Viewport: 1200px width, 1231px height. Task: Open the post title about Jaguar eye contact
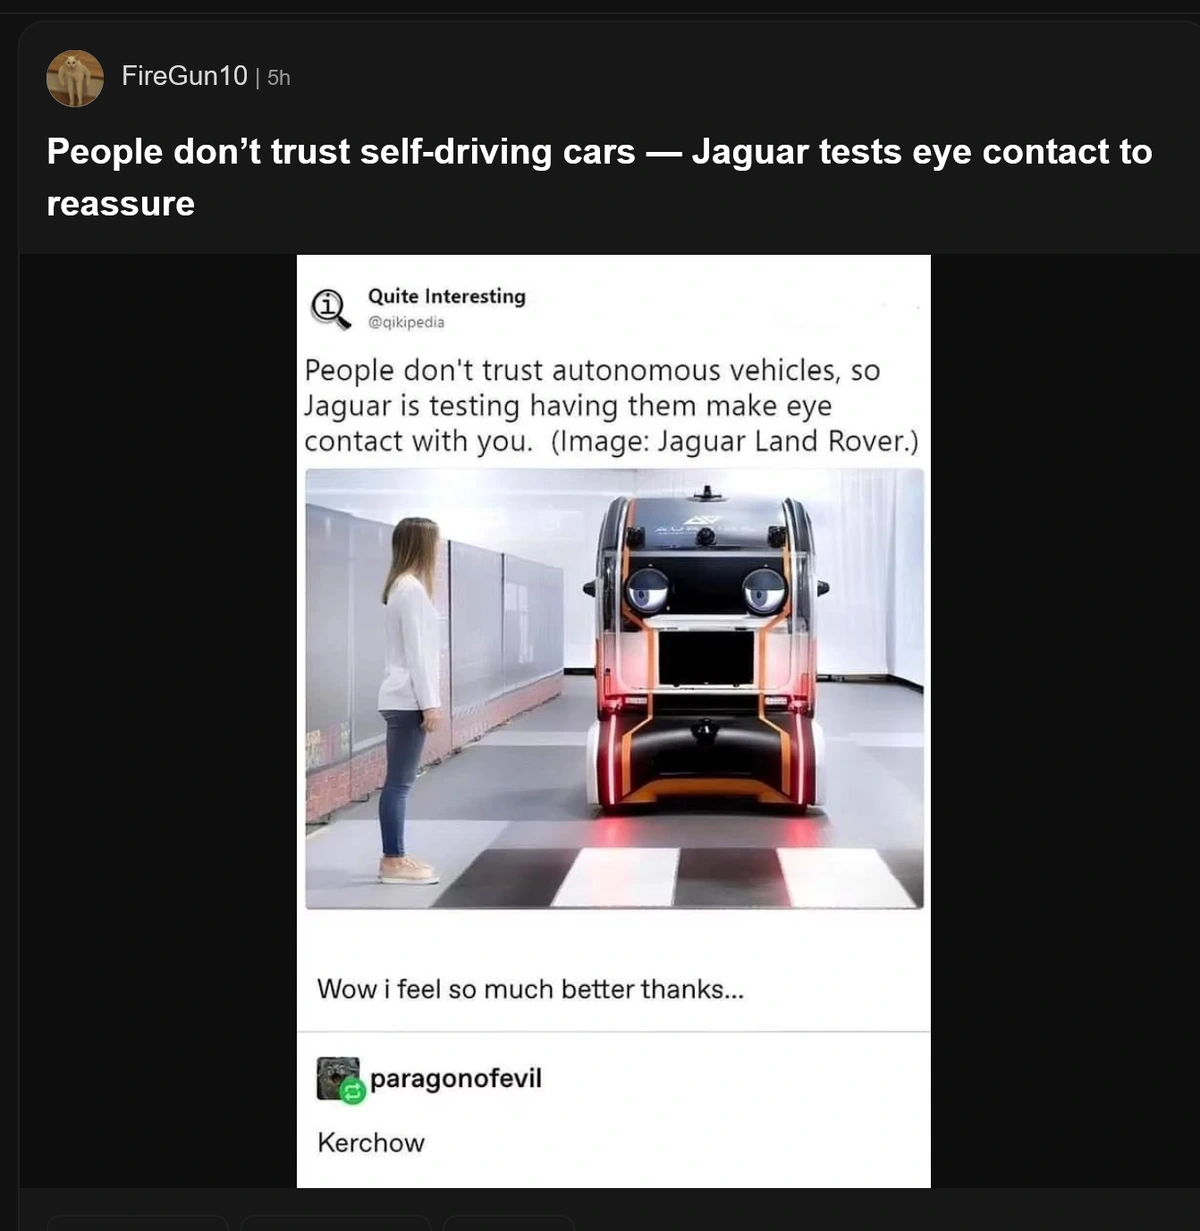[x=599, y=177]
